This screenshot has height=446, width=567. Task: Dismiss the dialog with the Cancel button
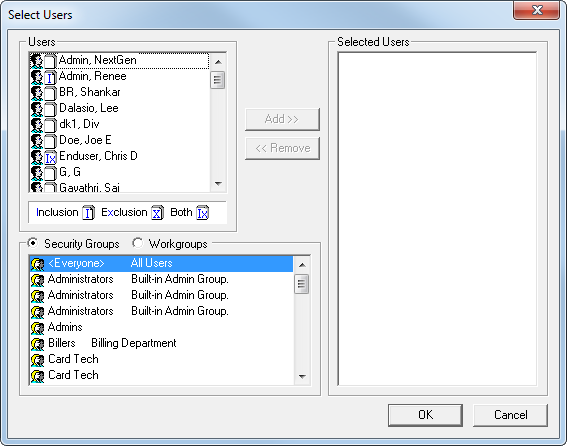tap(510, 415)
